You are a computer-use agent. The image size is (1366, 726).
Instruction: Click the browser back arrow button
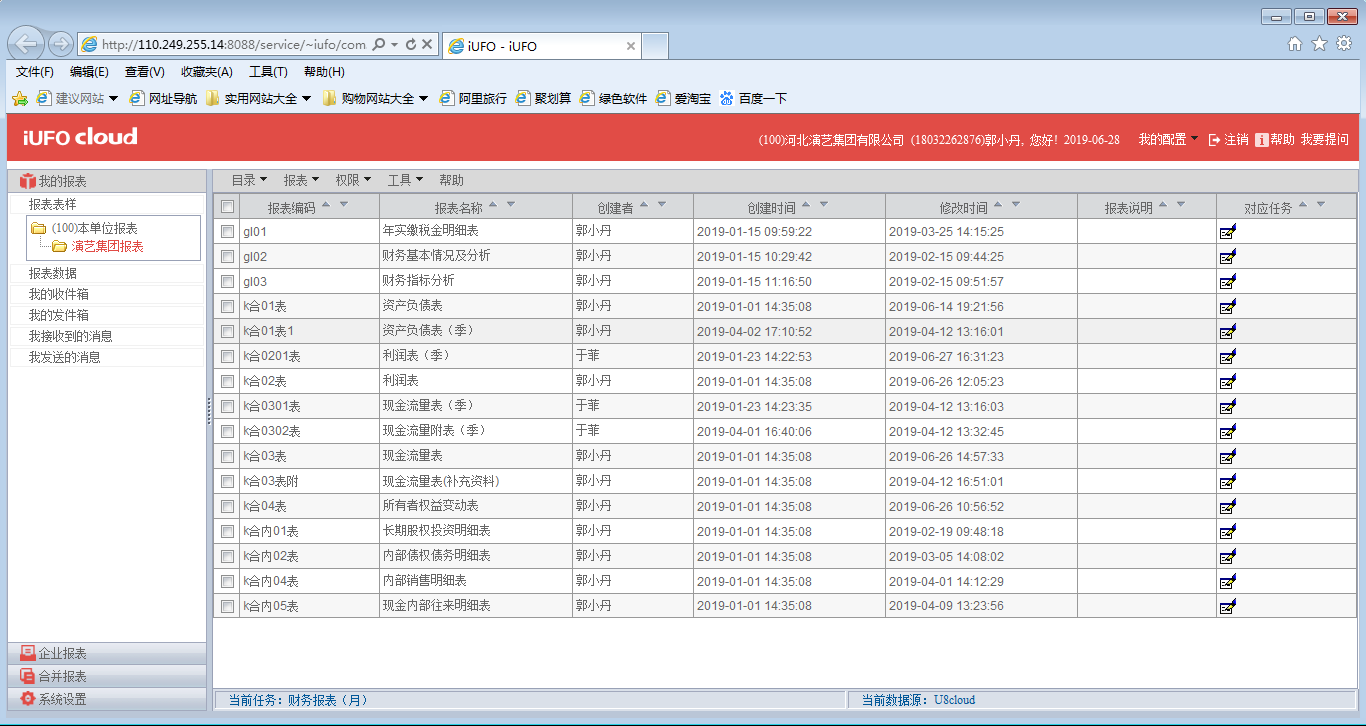tap(27, 44)
